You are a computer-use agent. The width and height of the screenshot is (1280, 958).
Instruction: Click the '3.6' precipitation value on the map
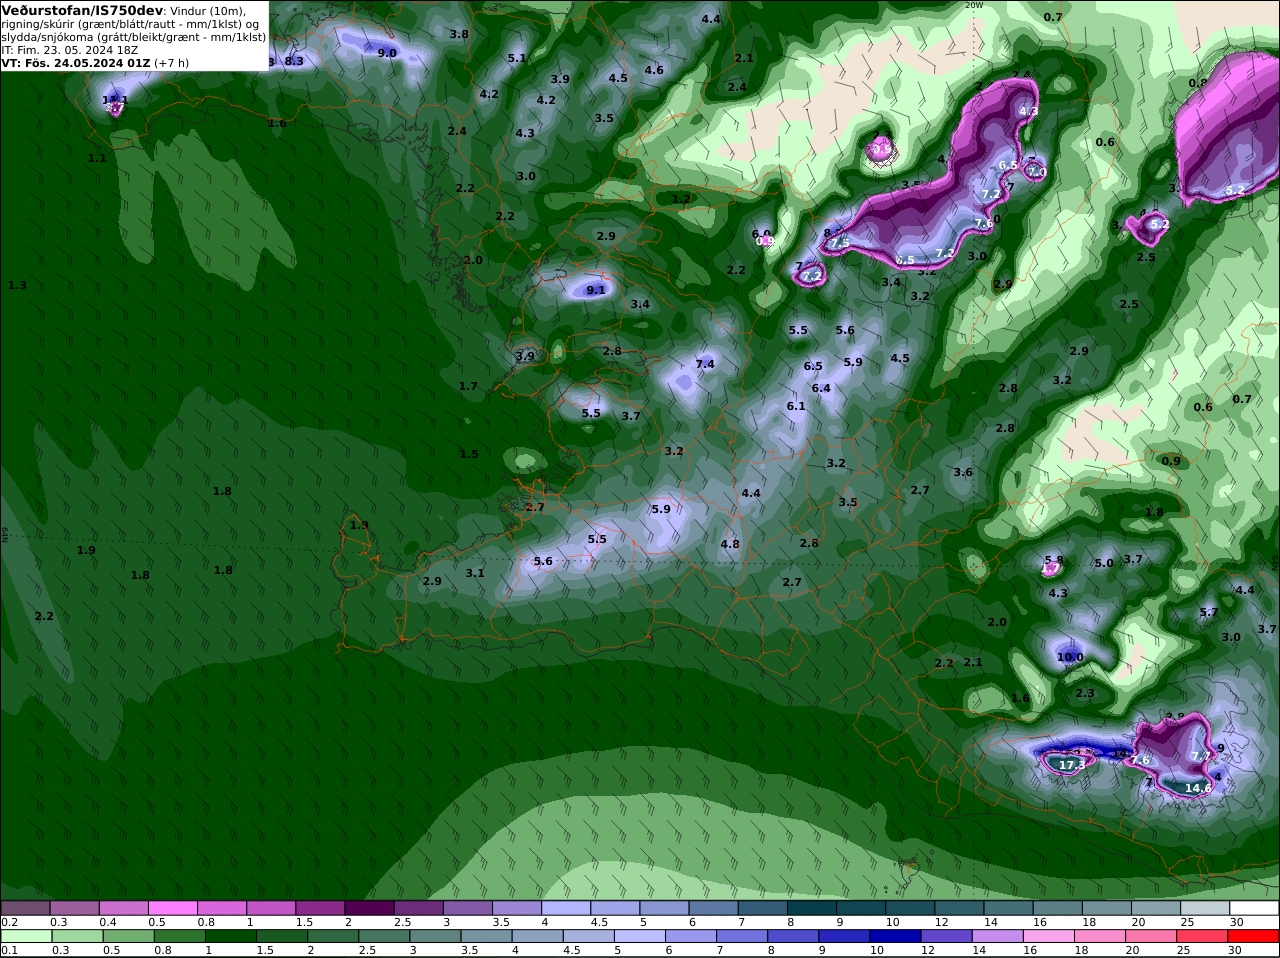coord(963,472)
